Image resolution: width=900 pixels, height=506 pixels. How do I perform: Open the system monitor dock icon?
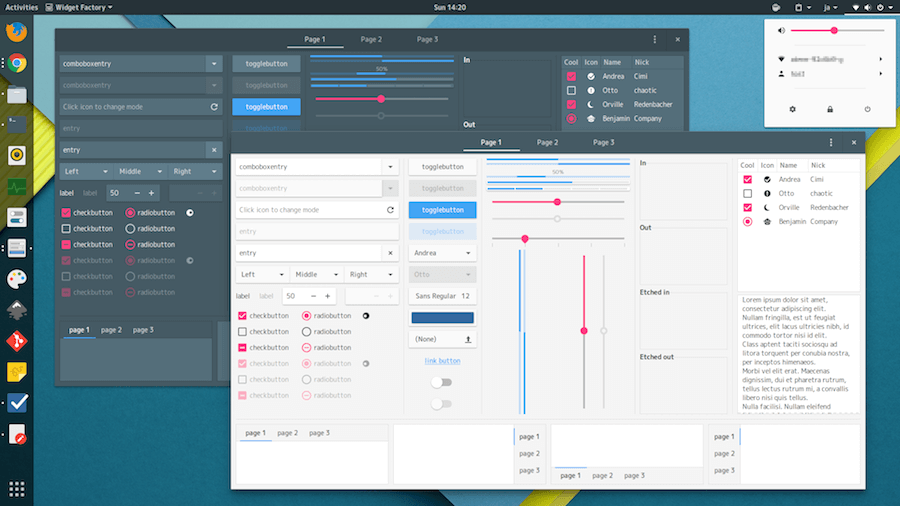pos(17,186)
